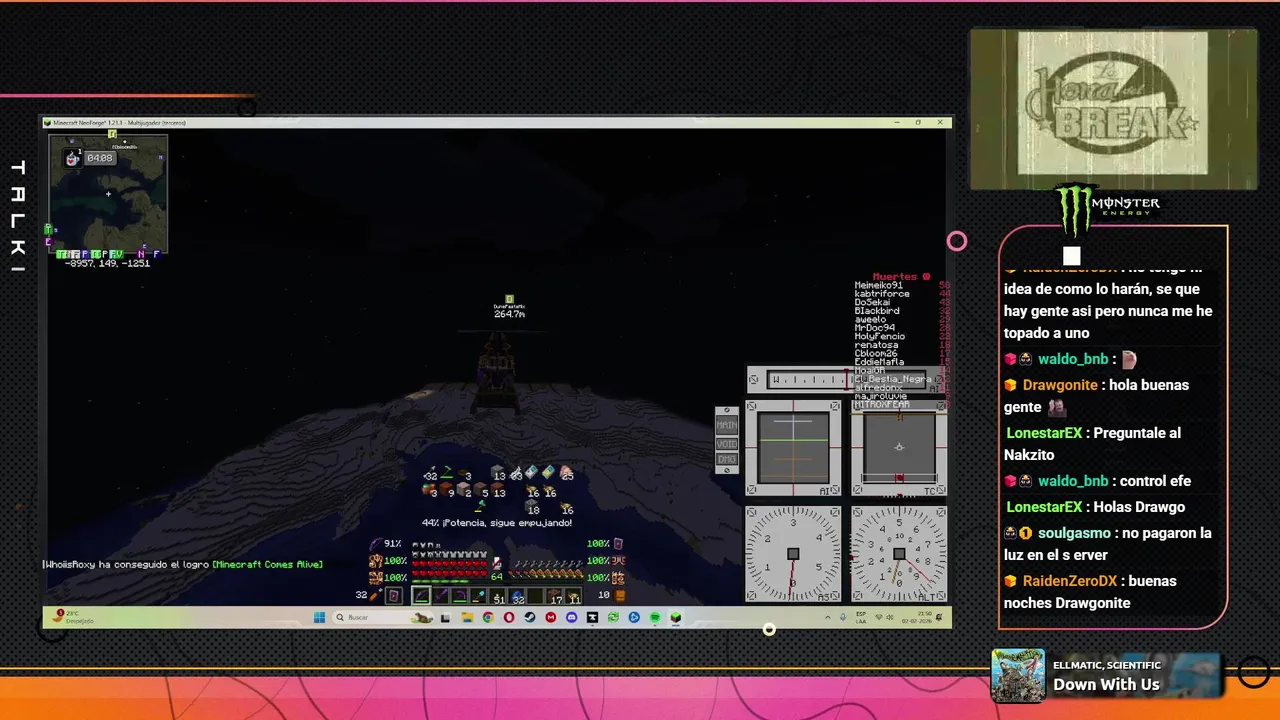The width and height of the screenshot is (1280, 720).
Task: Click the ALT altimeter gauge
Action: tap(899, 553)
